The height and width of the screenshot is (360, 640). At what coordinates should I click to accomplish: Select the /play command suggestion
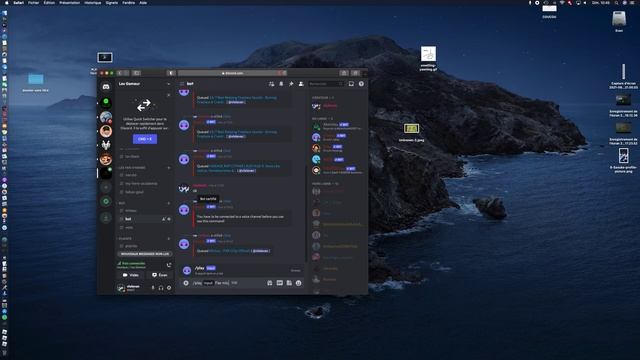pos(242,270)
